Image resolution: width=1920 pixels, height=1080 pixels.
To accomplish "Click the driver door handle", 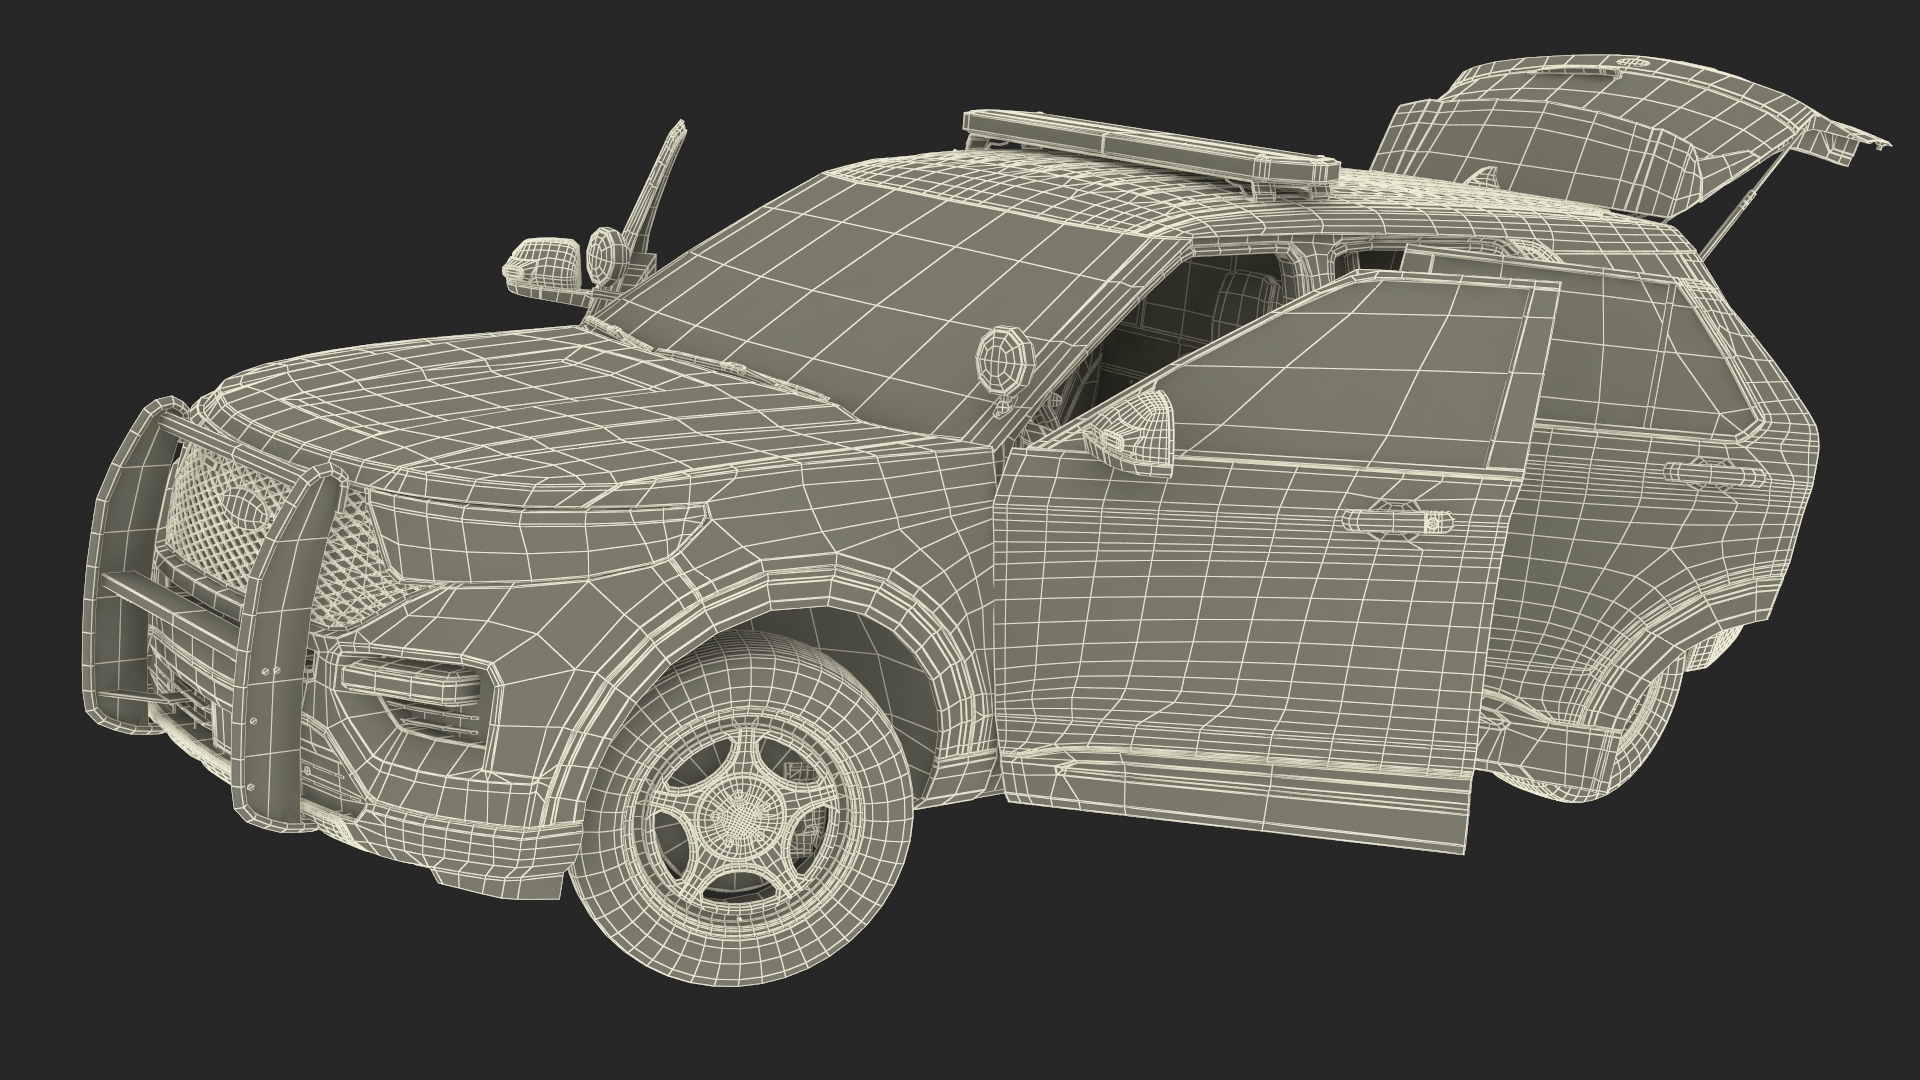I will pos(1396,523).
